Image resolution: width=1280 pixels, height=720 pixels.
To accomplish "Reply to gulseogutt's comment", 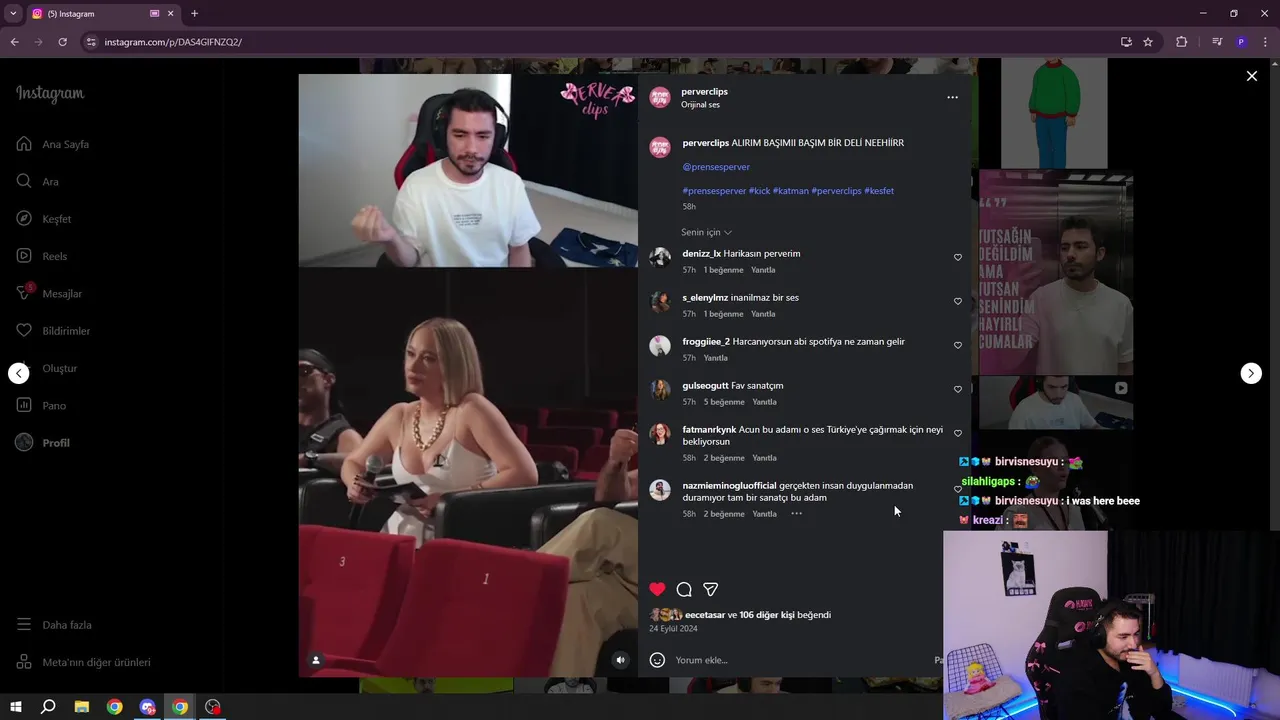I will [x=764, y=402].
